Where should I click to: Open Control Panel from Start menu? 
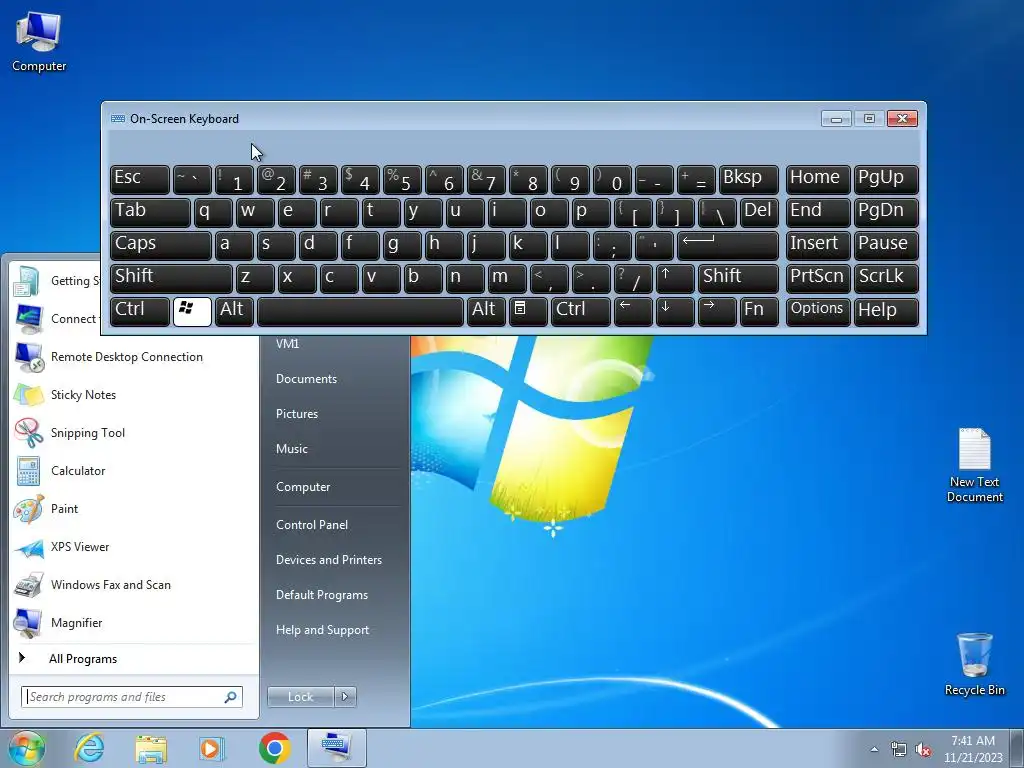(335, 525)
